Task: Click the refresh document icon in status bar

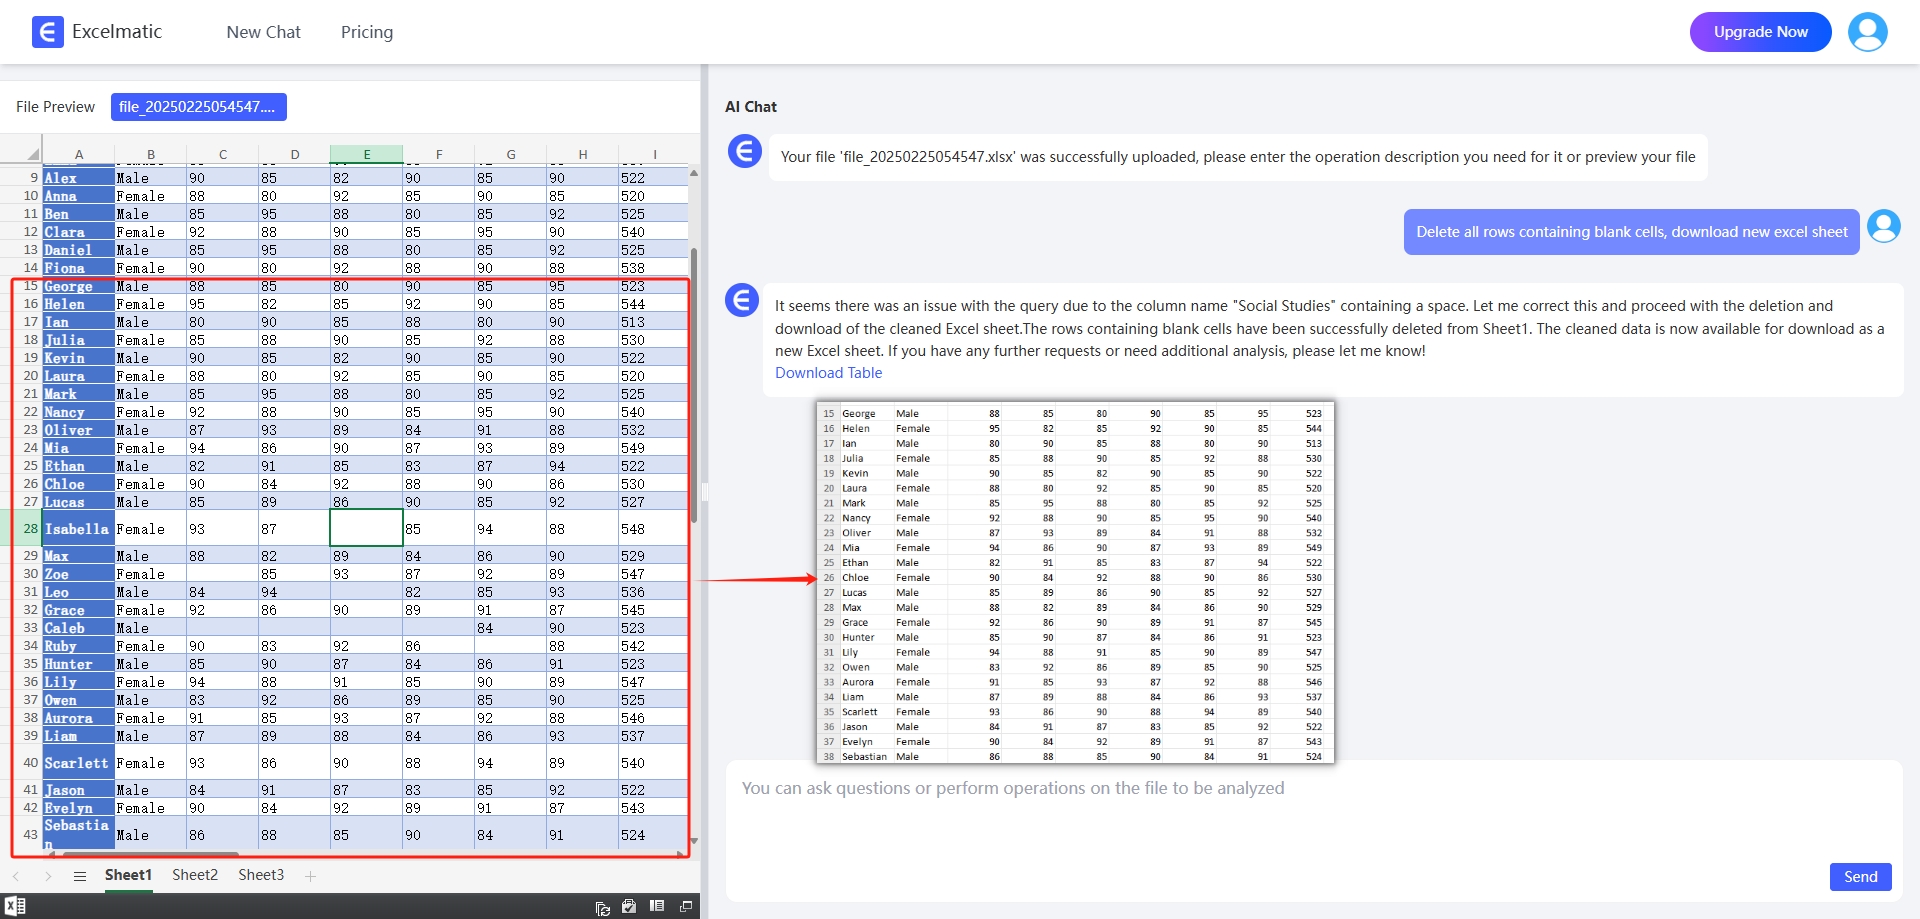Action: (x=602, y=907)
